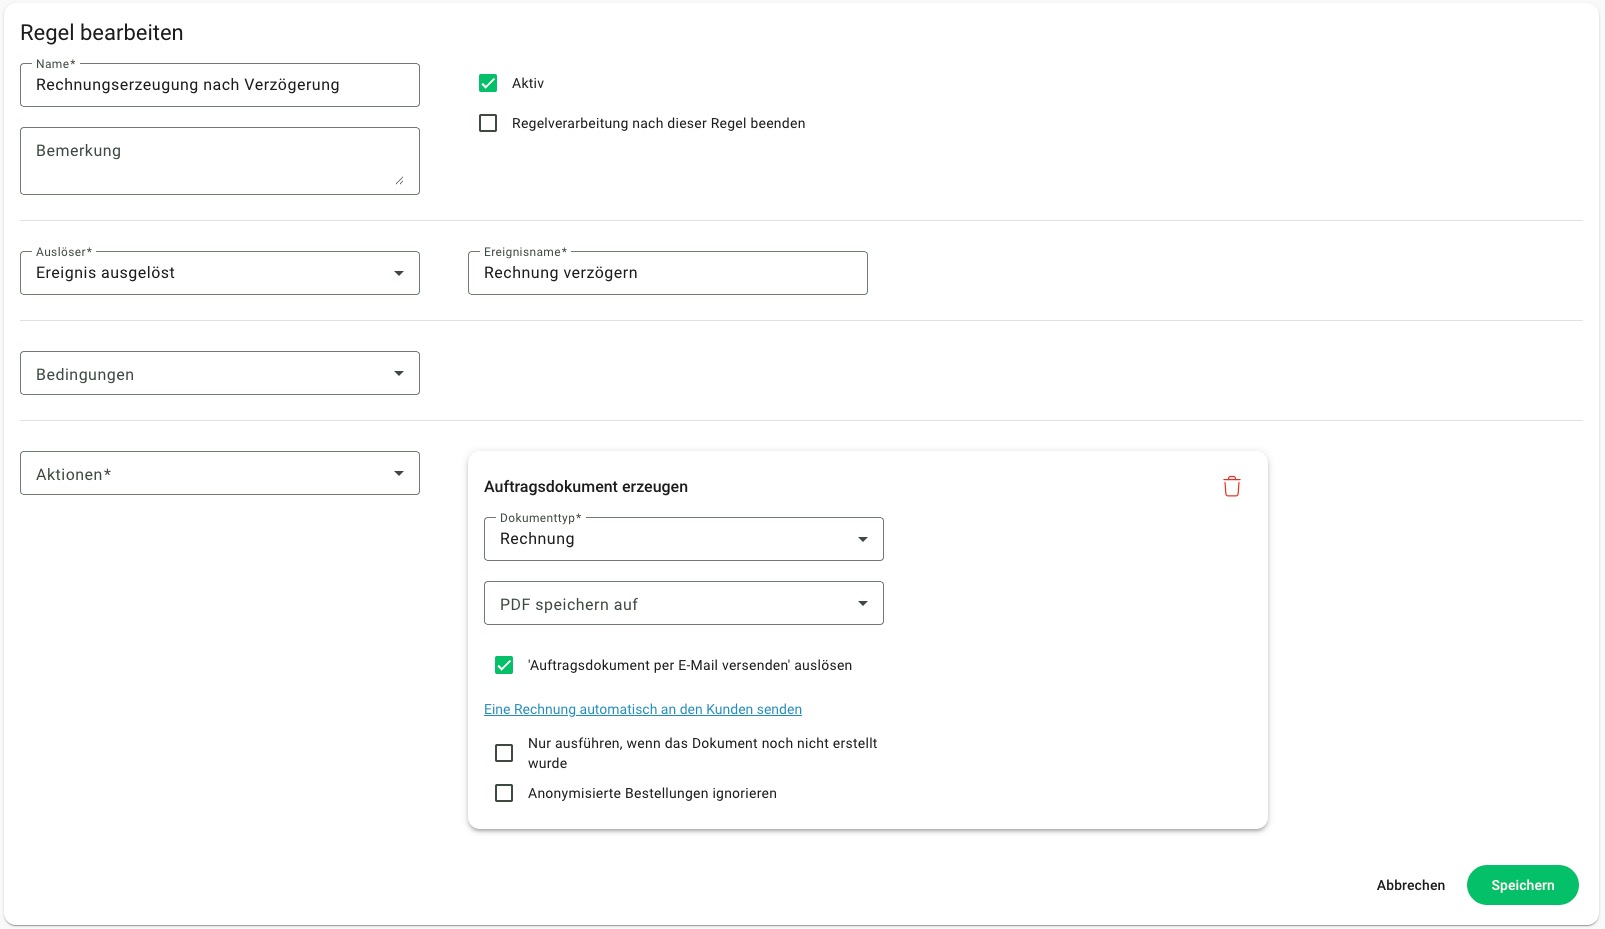
Task: Delete the Auftragsdokument erzeugen action via trash icon
Action: (x=1232, y=486)
